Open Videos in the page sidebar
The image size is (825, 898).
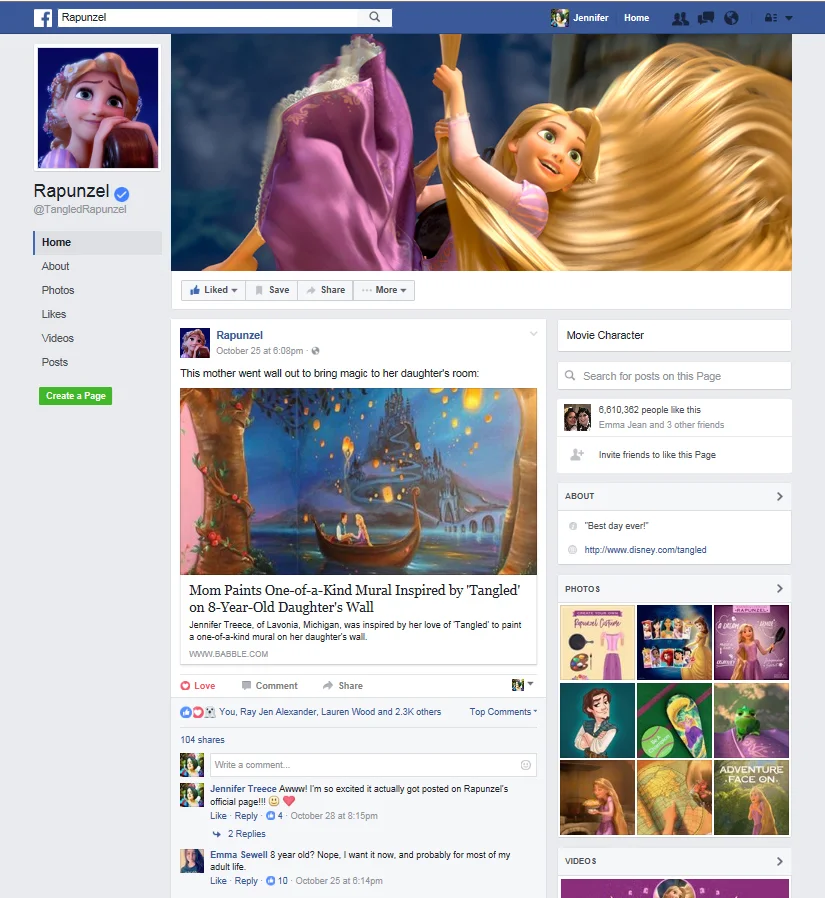coord(57,338)
